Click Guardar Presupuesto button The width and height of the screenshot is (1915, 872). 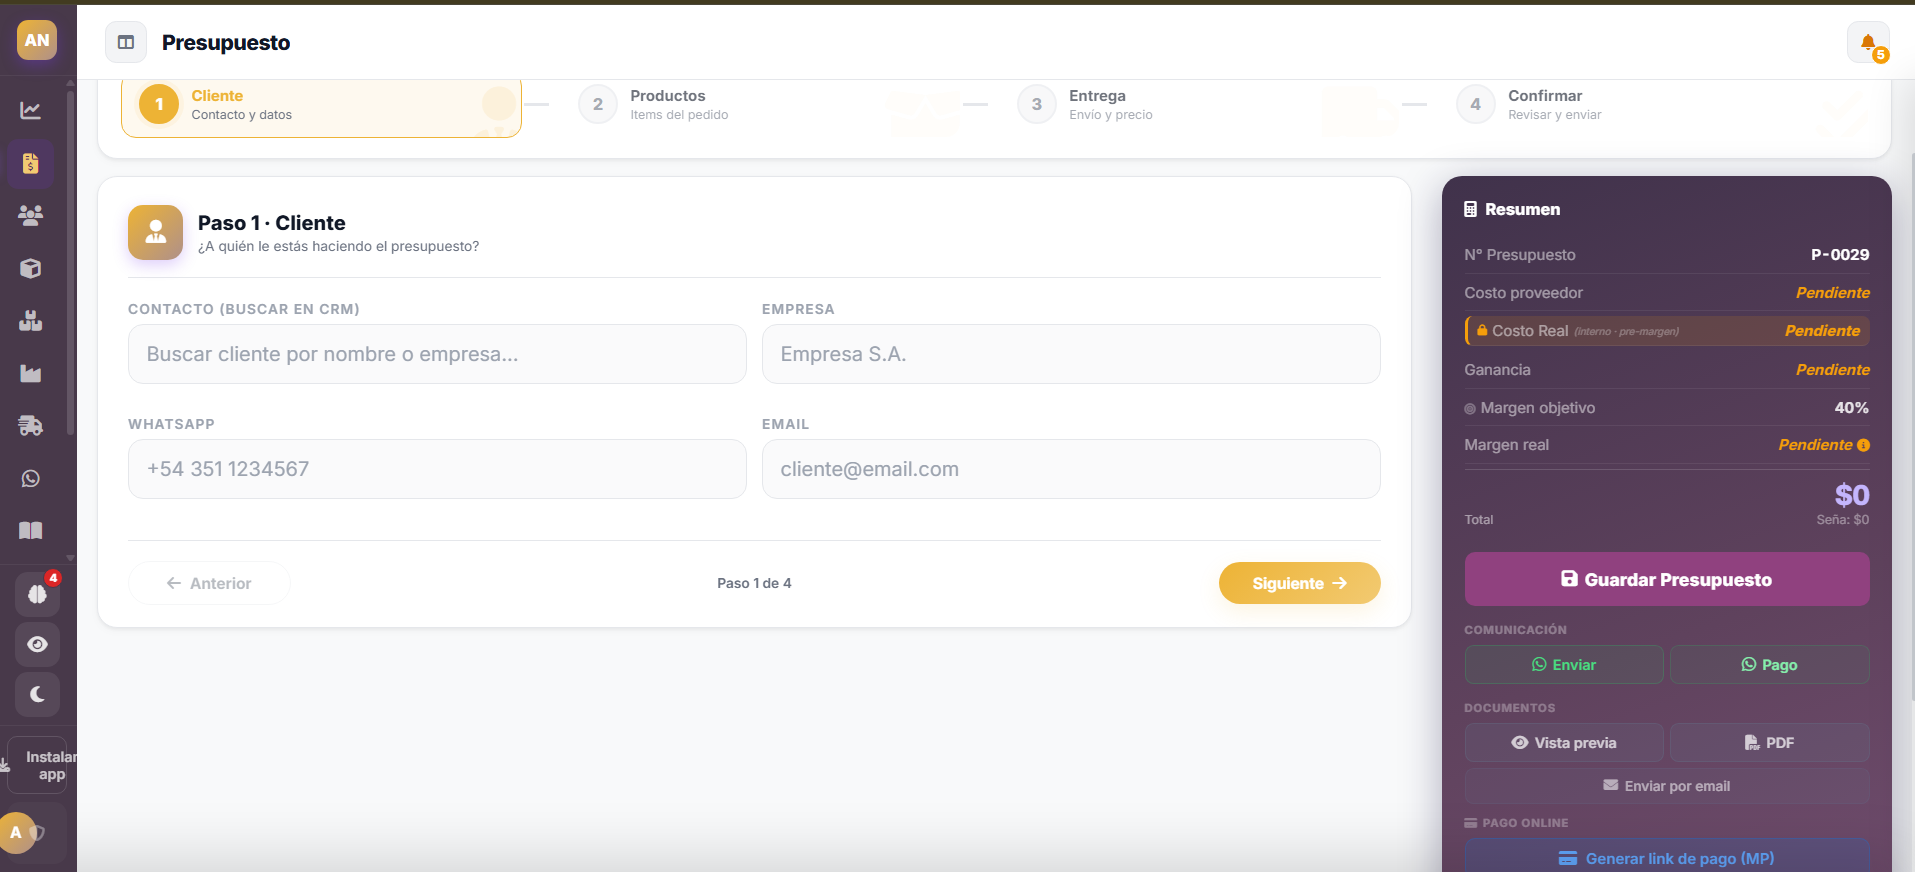coord(1667,579)
